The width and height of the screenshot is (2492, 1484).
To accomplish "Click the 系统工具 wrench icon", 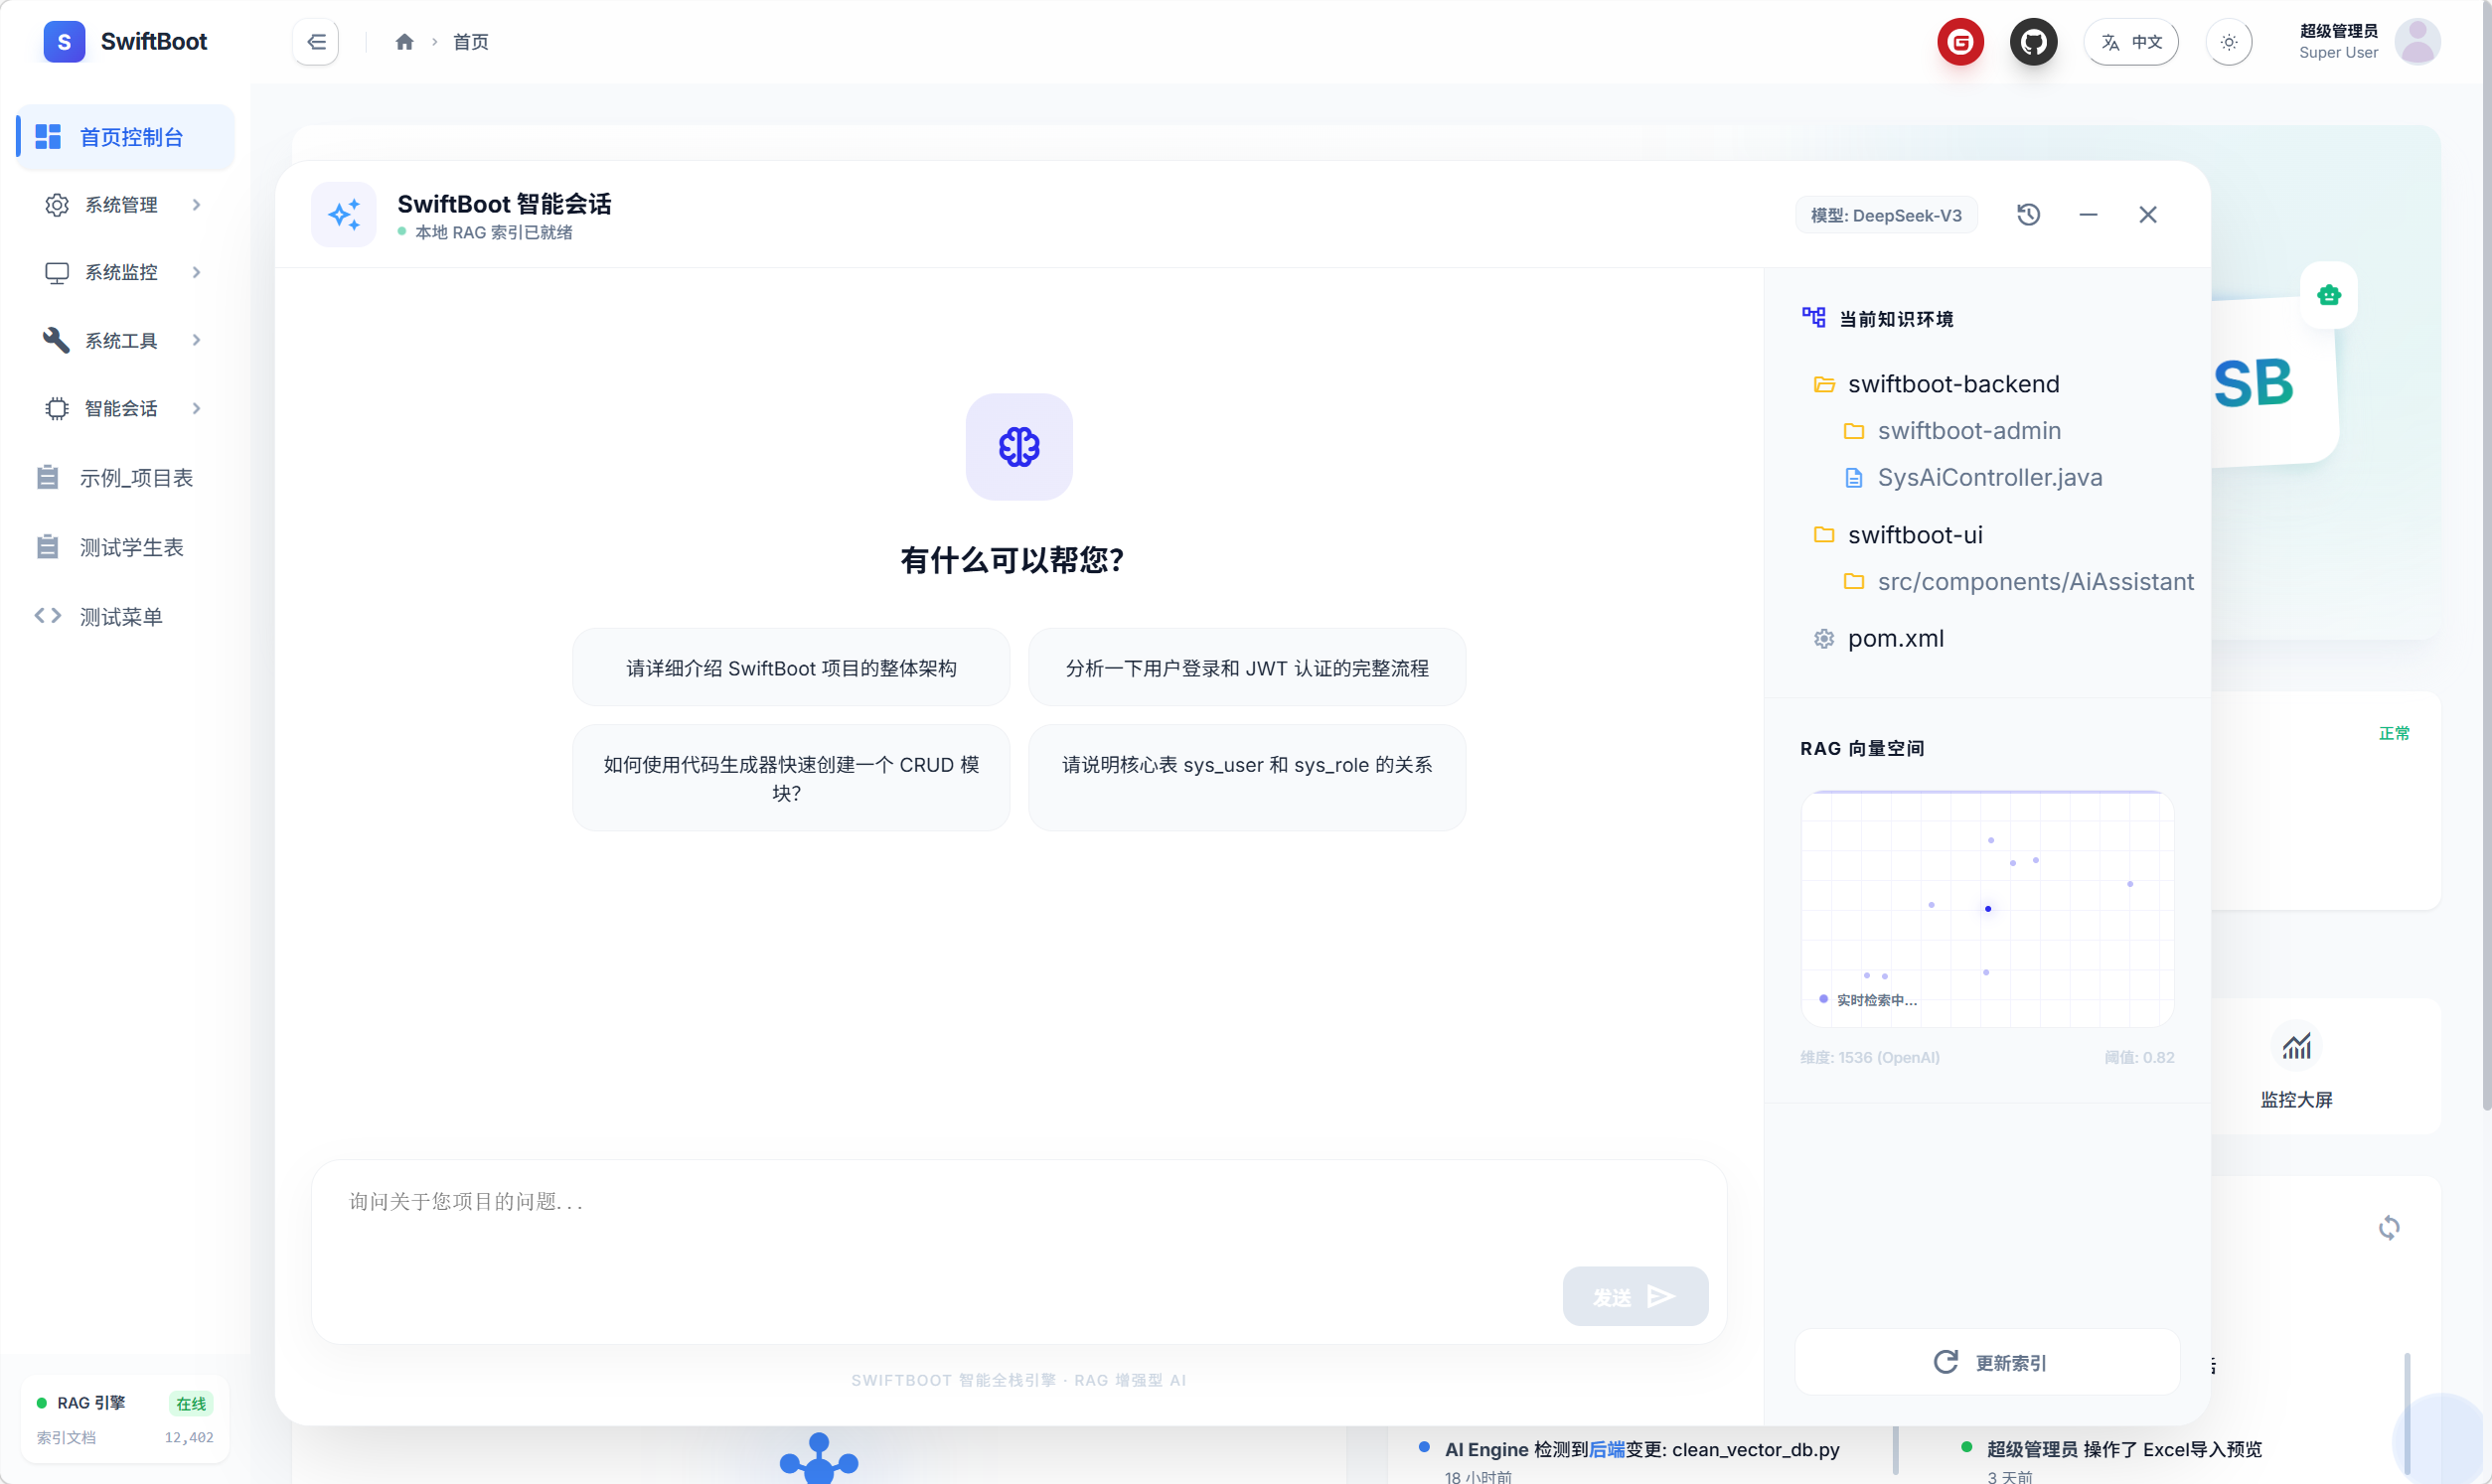I will (57, 340).
